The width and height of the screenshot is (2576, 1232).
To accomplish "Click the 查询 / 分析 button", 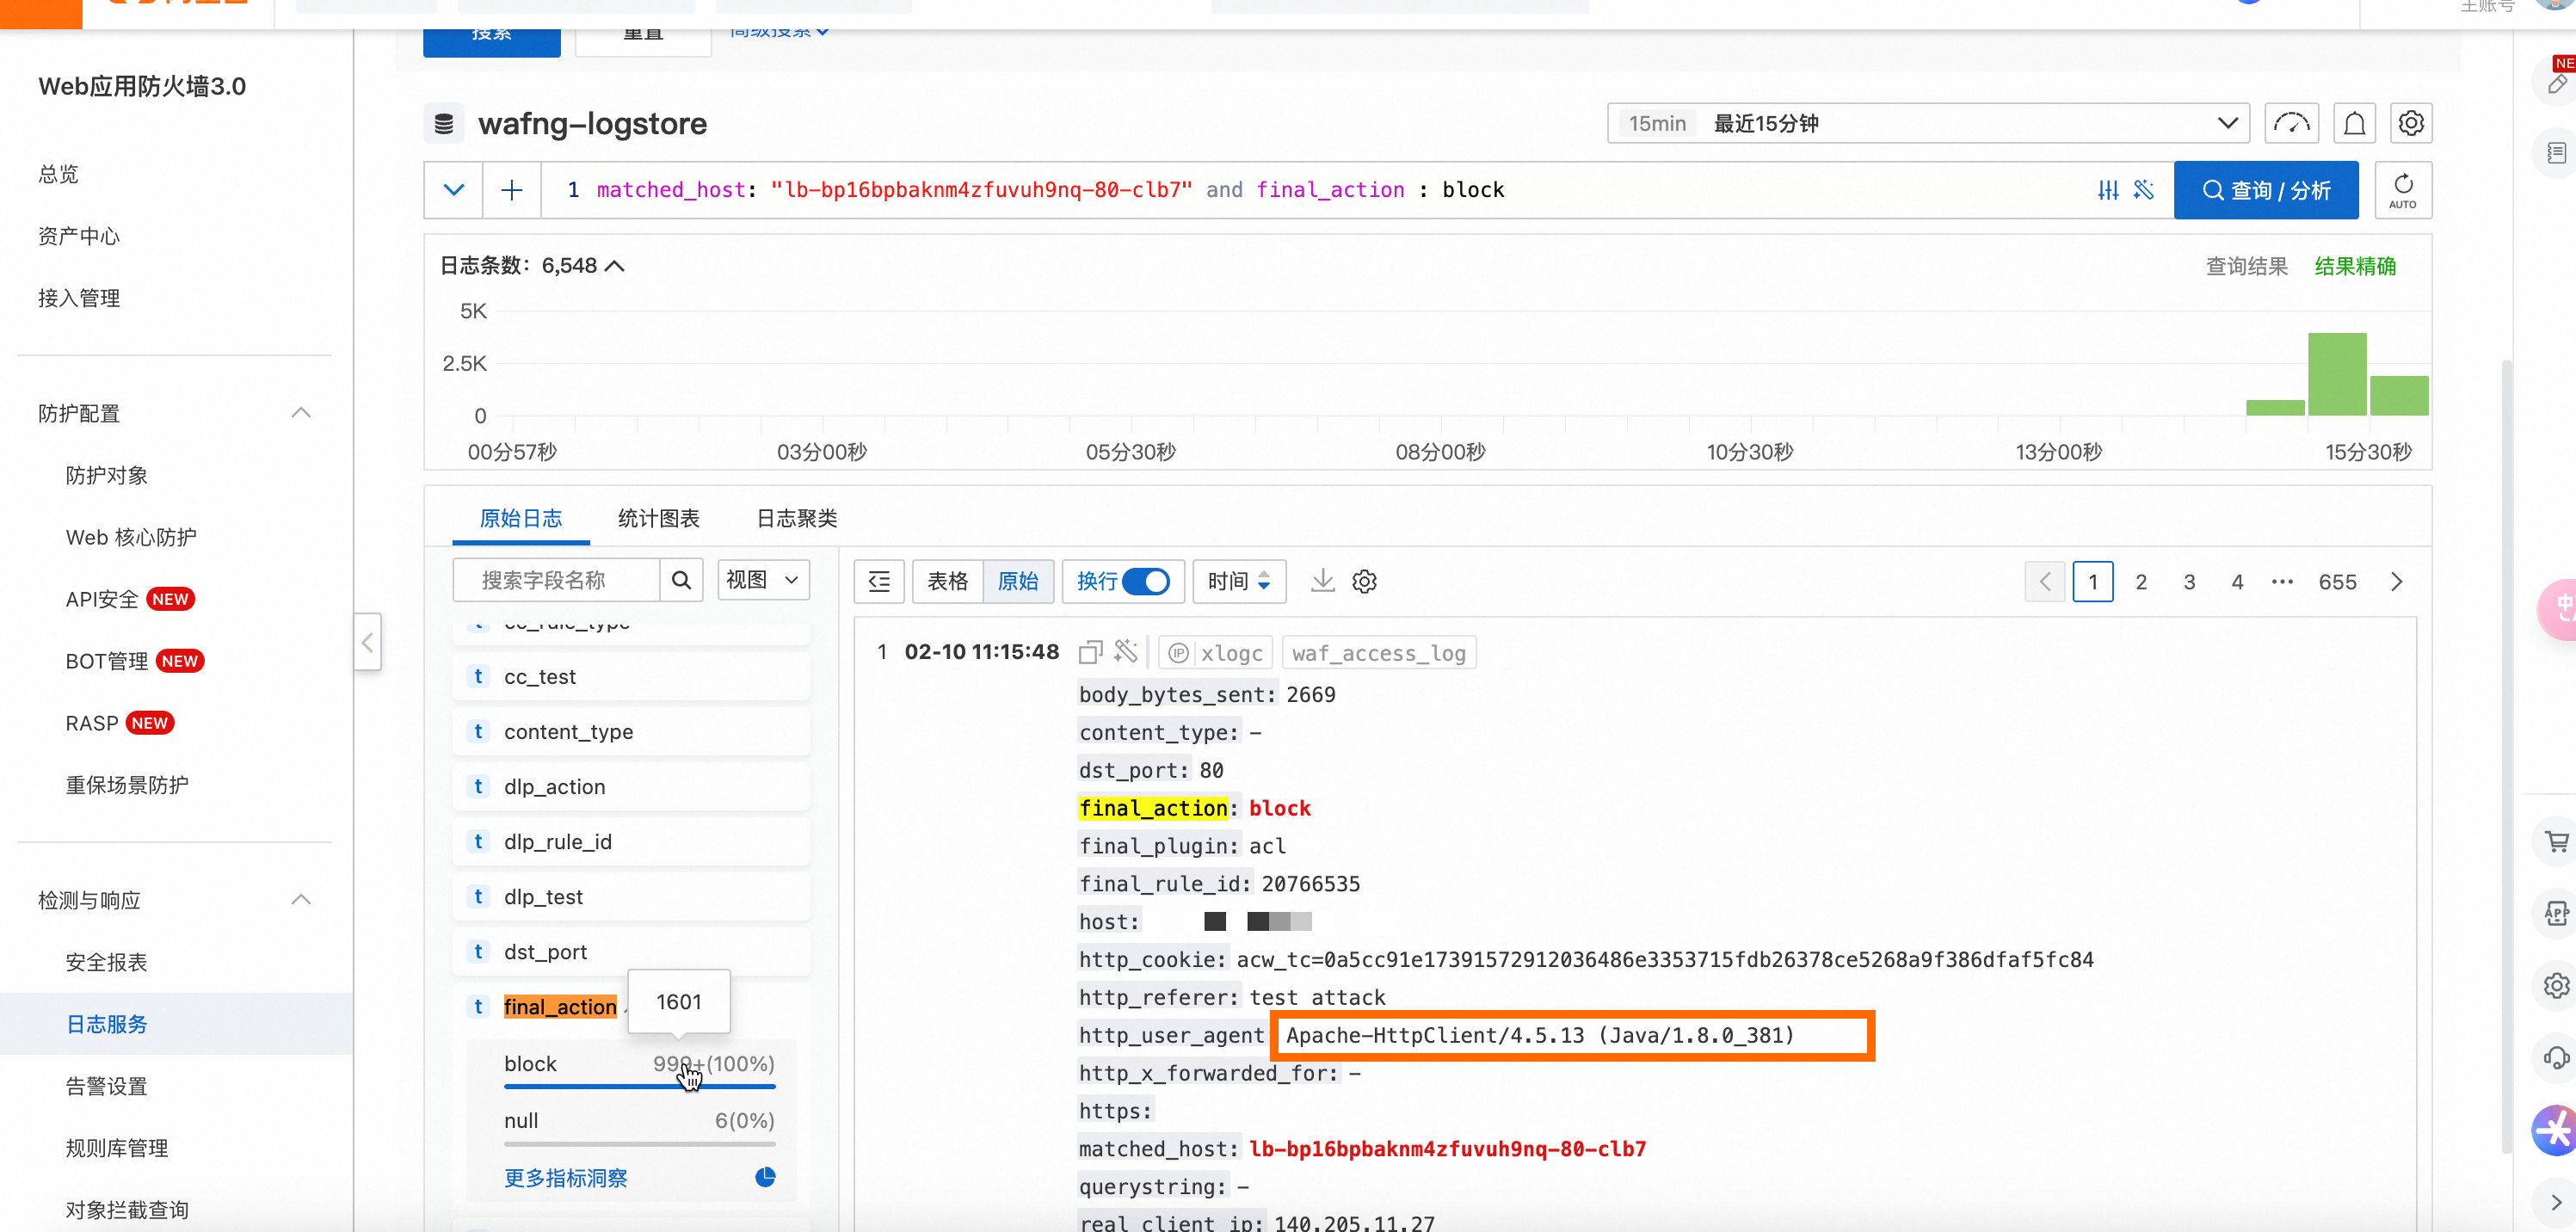I will 2265,190.
